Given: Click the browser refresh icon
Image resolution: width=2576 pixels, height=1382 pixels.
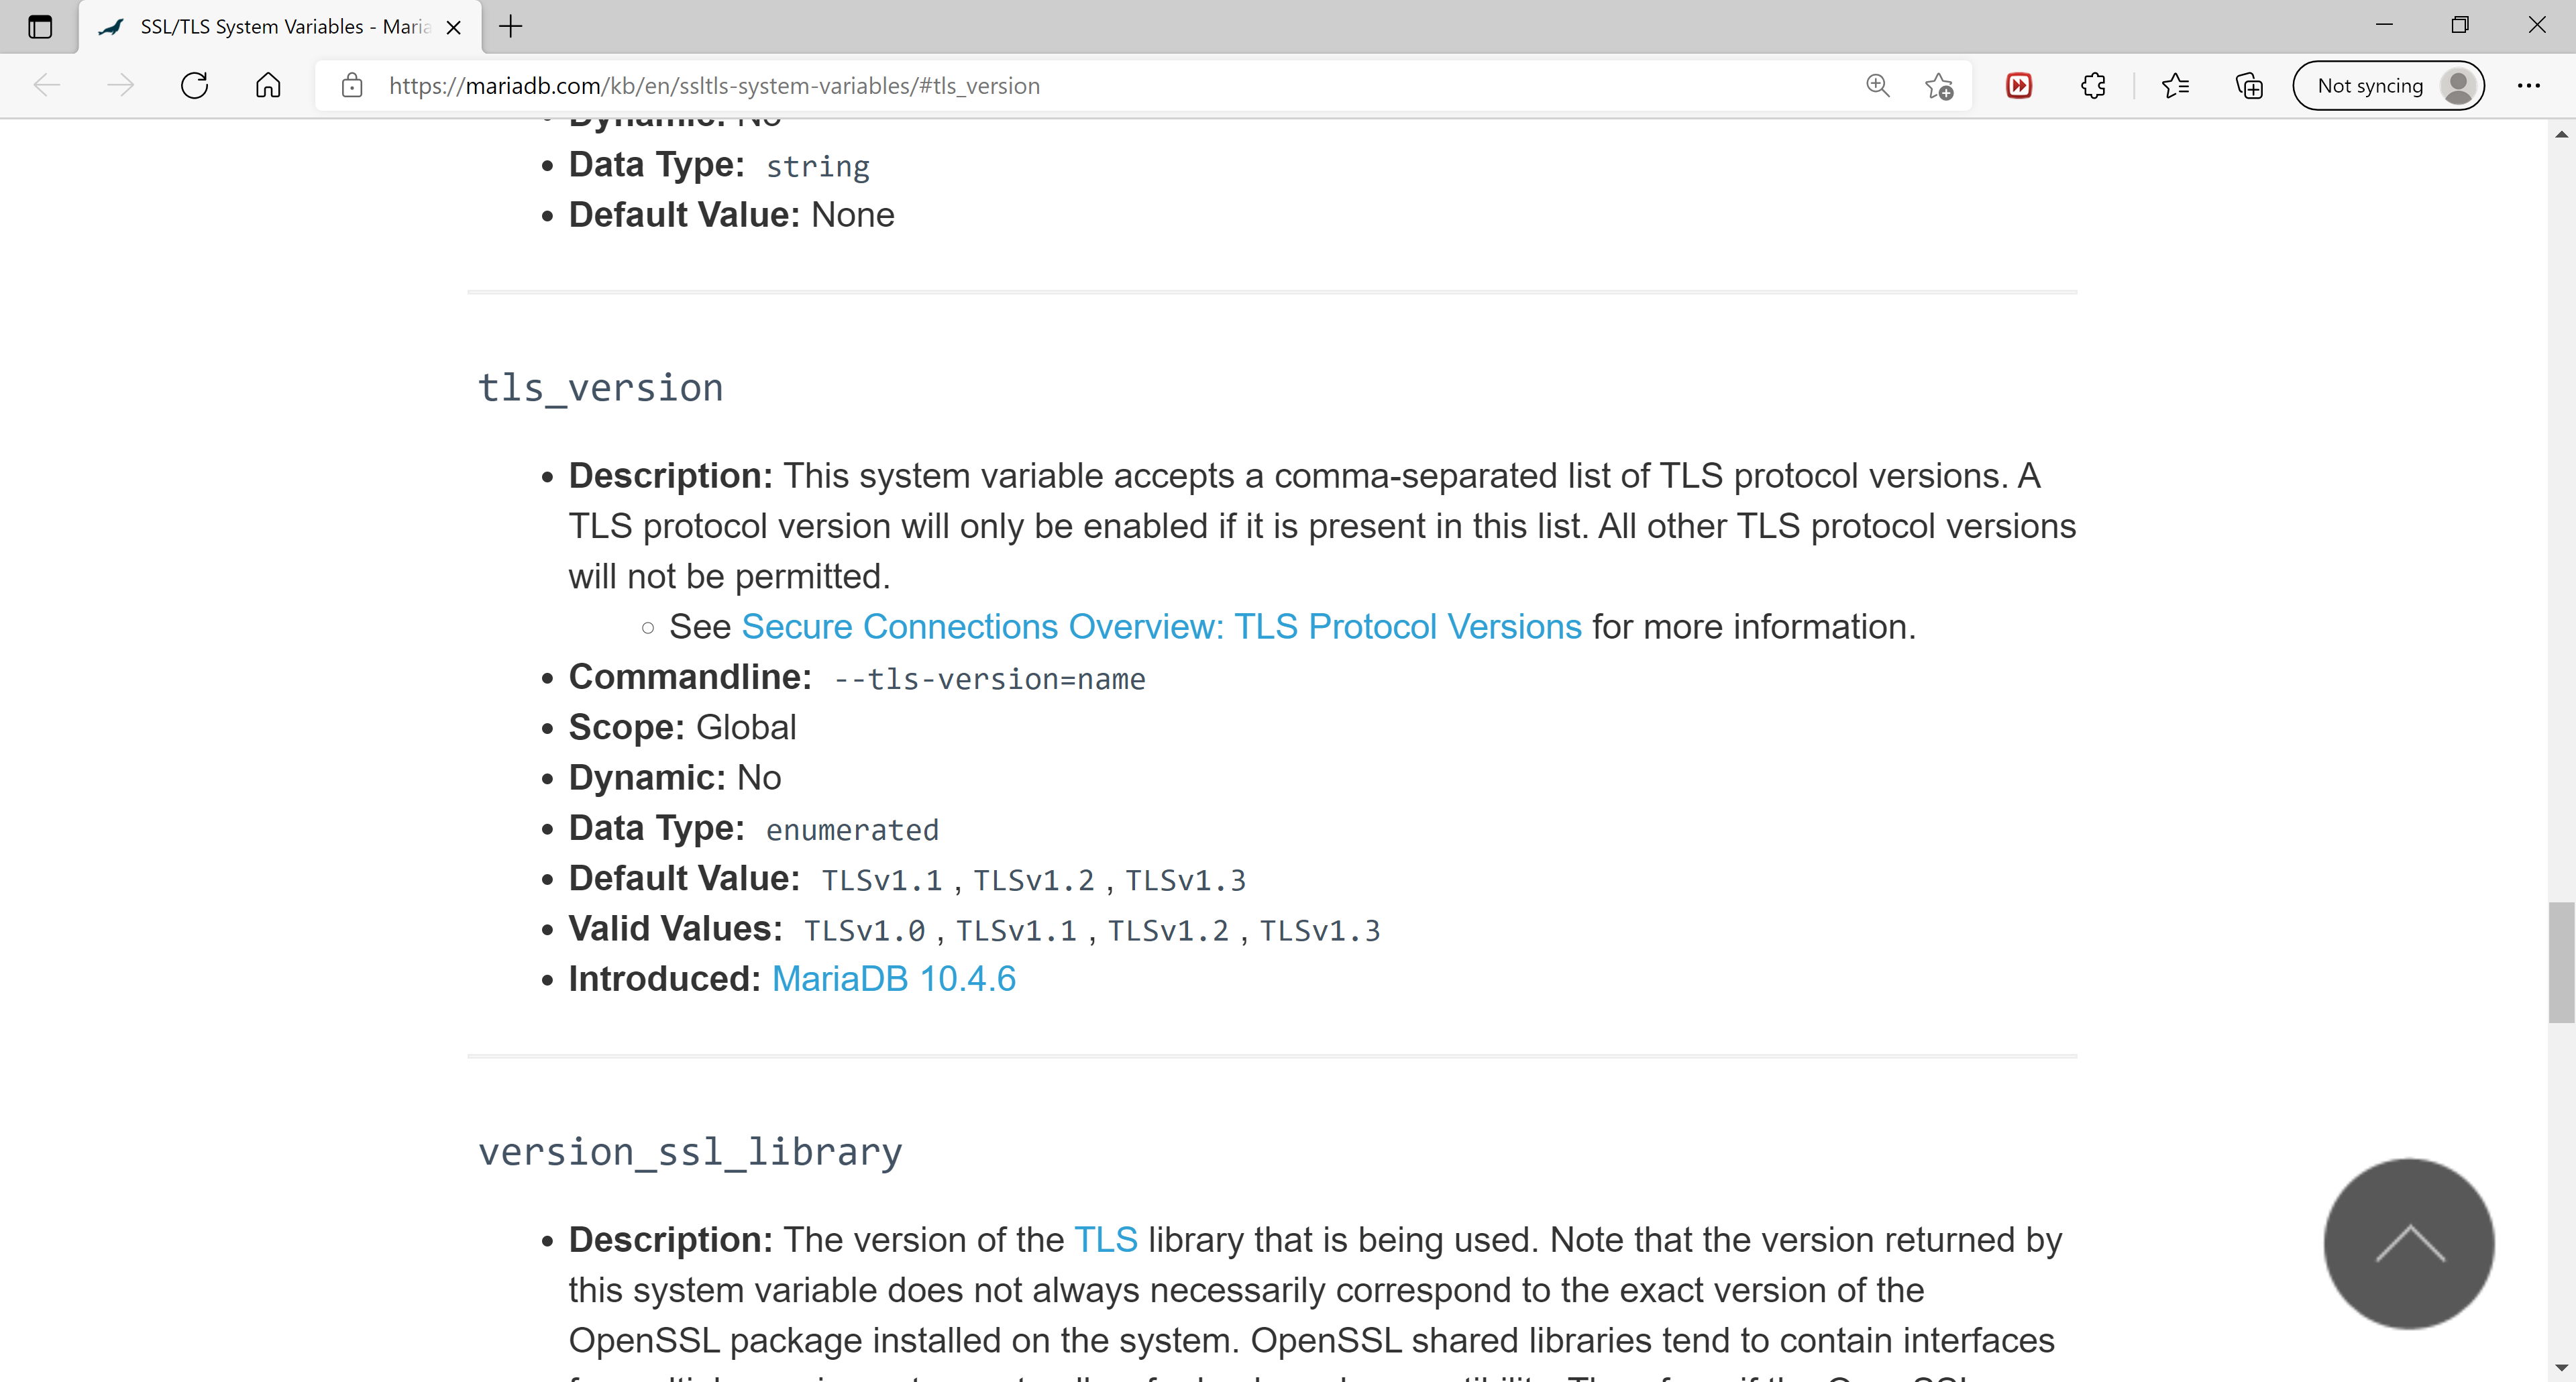Looking at the screenshot, I should [x=194, y=86].
